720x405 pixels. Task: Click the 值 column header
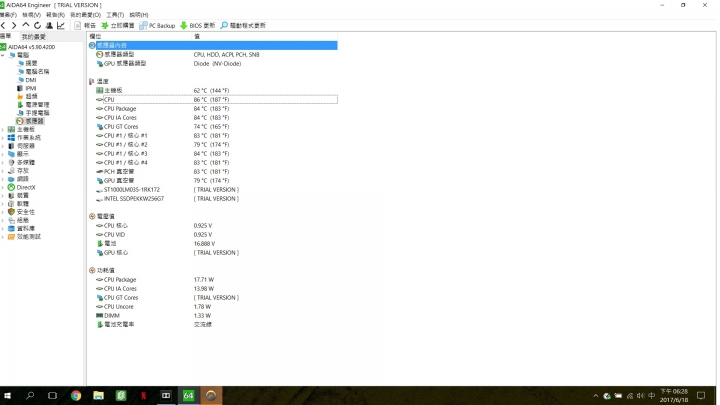pos(264,36)
